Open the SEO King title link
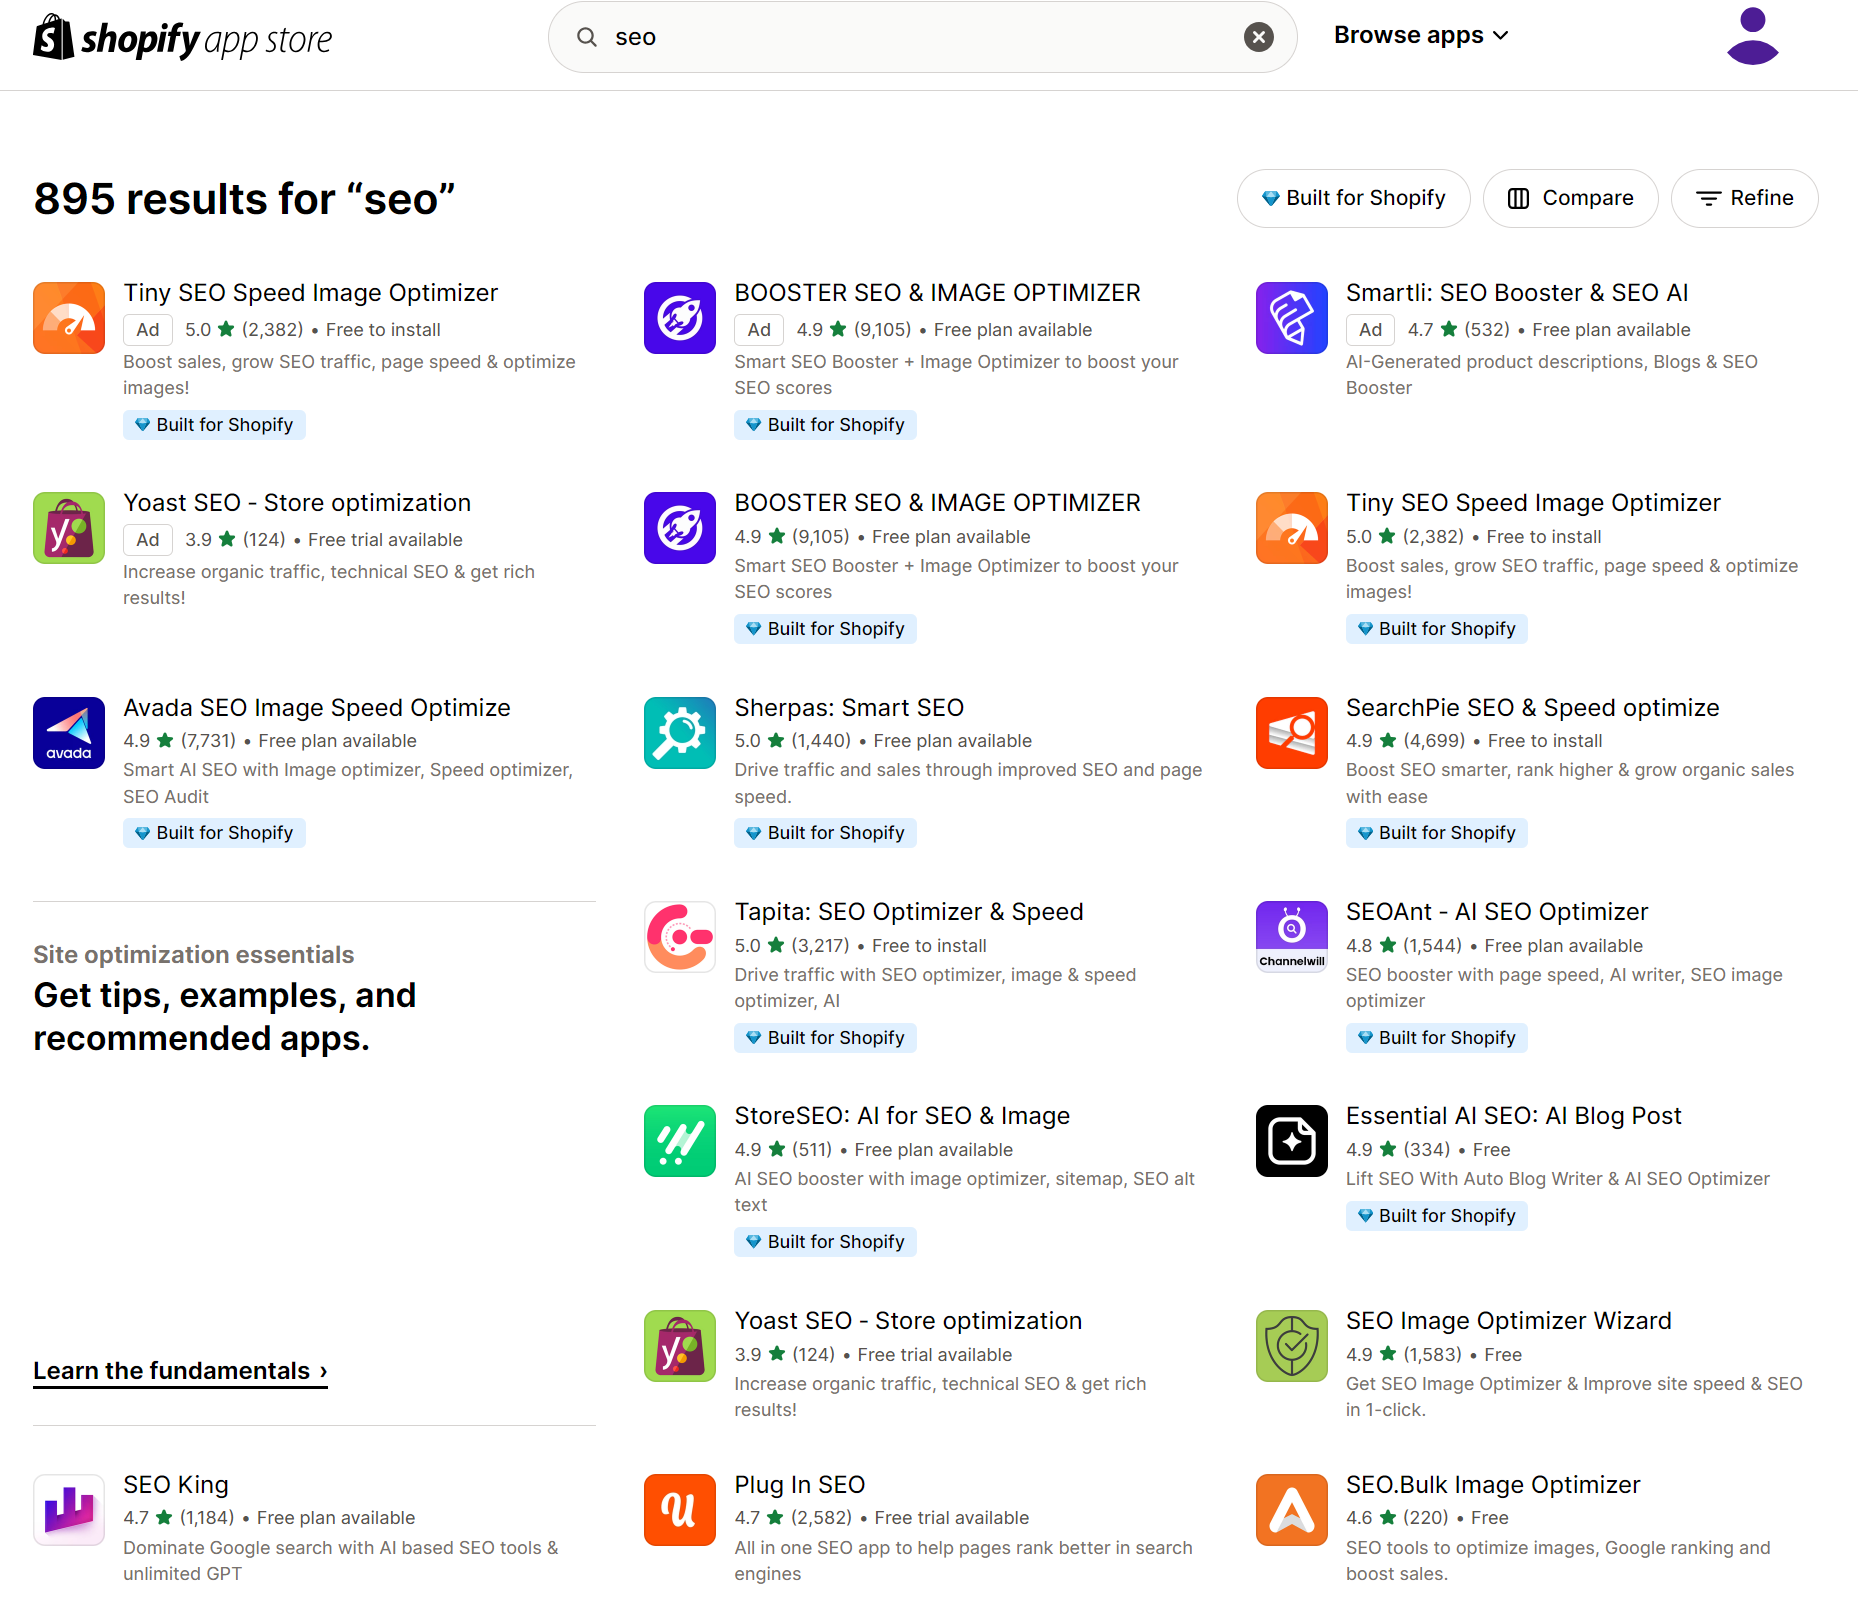Image resolution: width=1858 pixels, height=1606 pixels. (x=176, y=1485)
